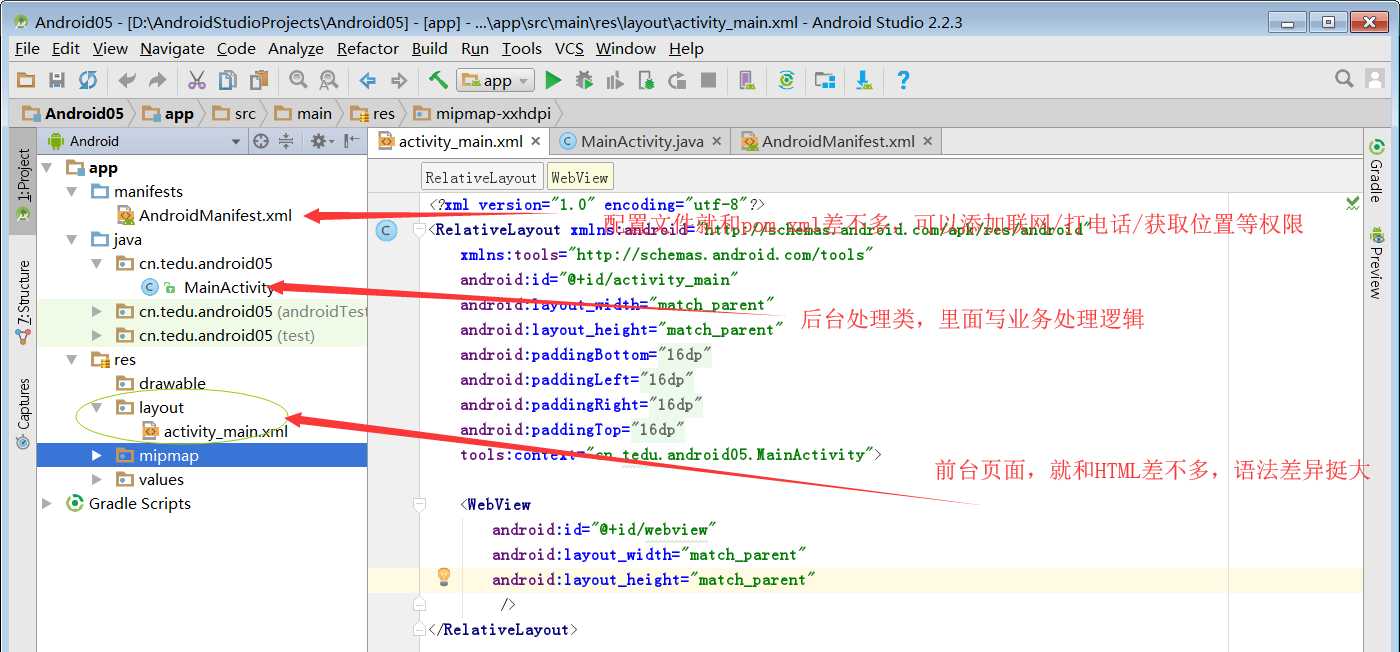Viewport: 1400px width, 652px height.
Task: Click RelativeLayout breadcrumb in editor
Action: click(481, 177)
